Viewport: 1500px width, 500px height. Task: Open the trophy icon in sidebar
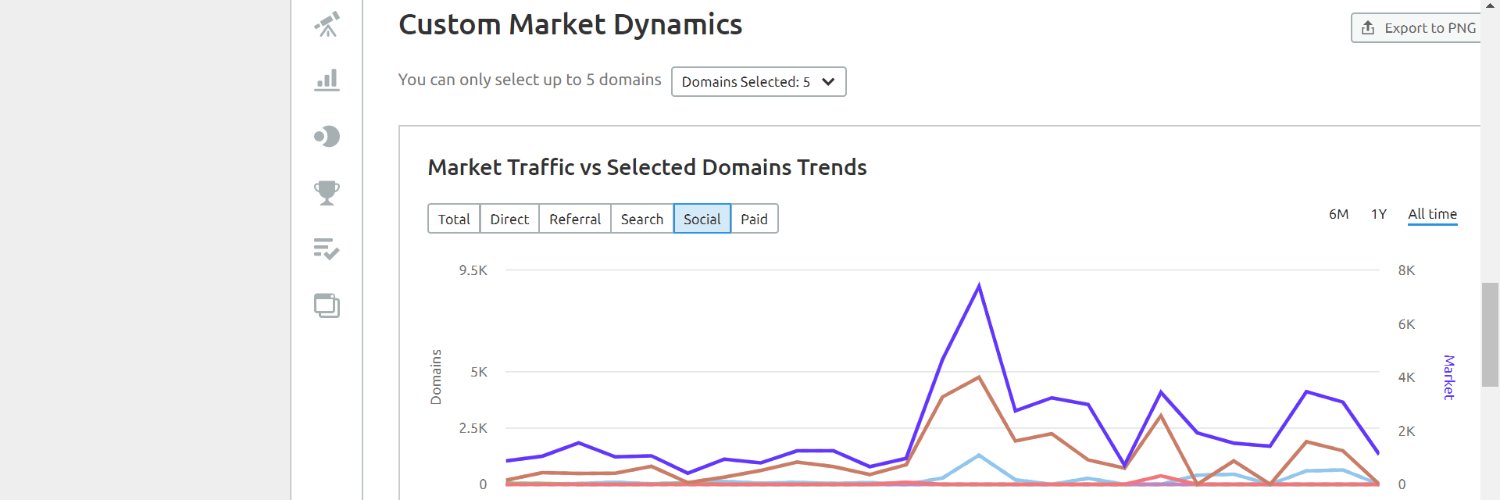pos(327,192)
